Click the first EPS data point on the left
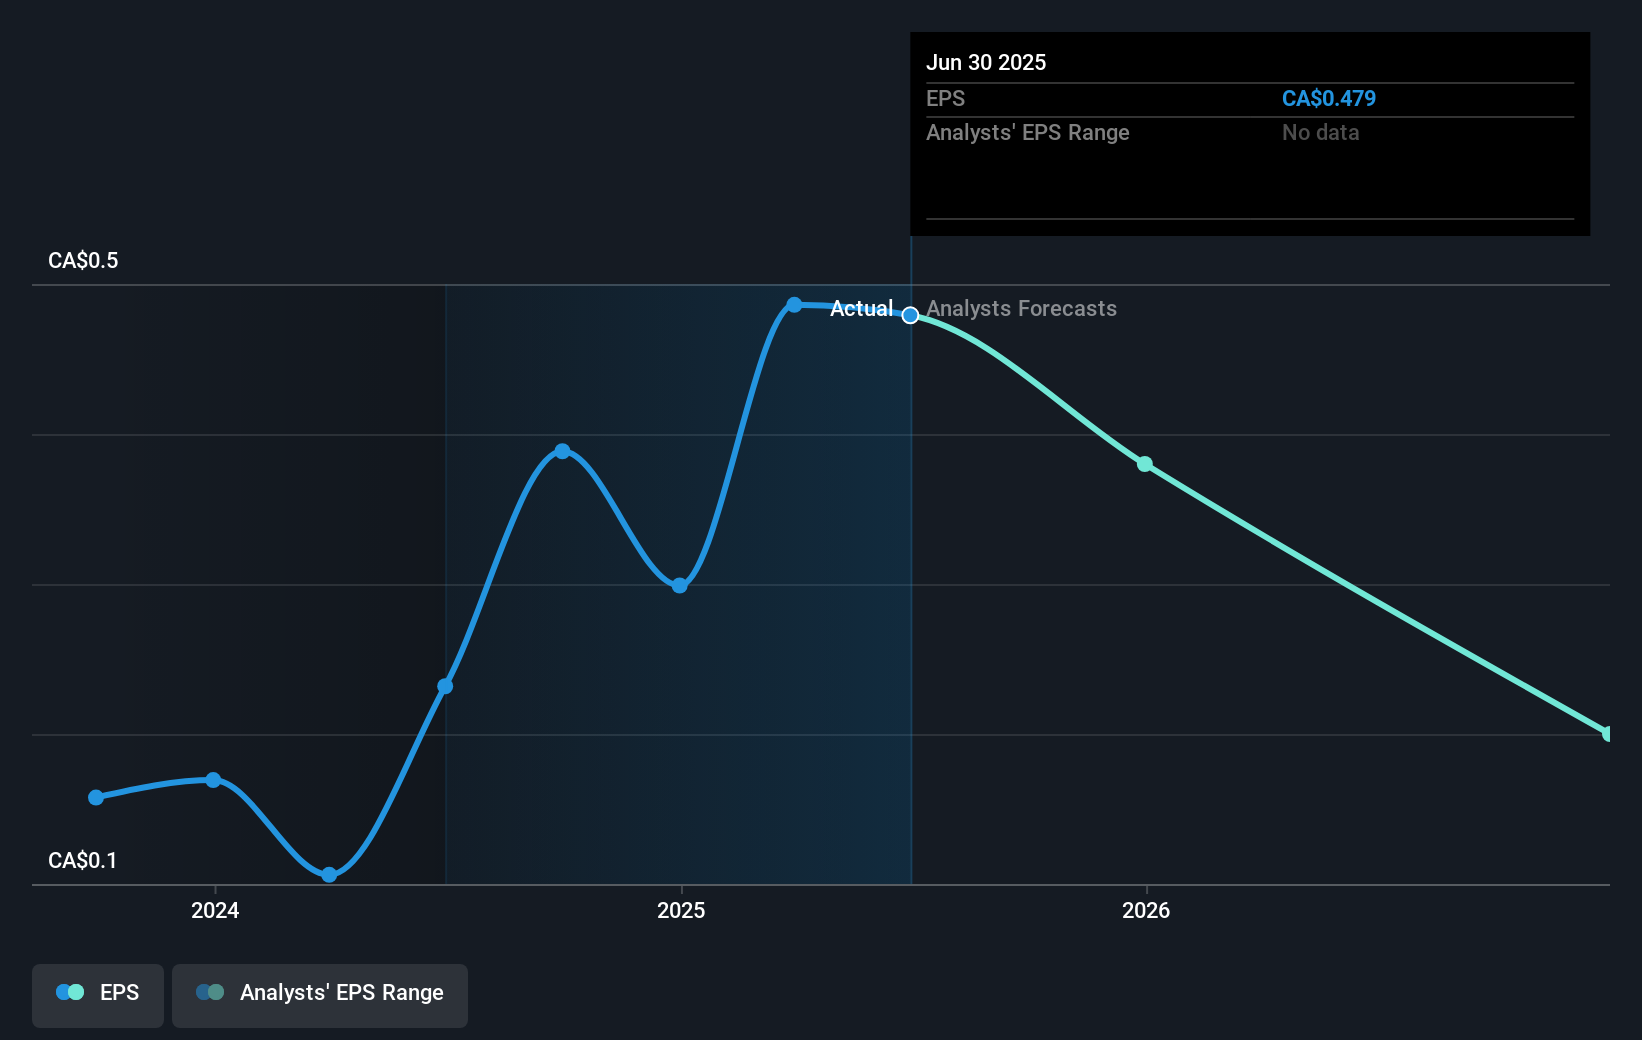The width and height of the screenshot is (1642, 1040). [96, 797]
